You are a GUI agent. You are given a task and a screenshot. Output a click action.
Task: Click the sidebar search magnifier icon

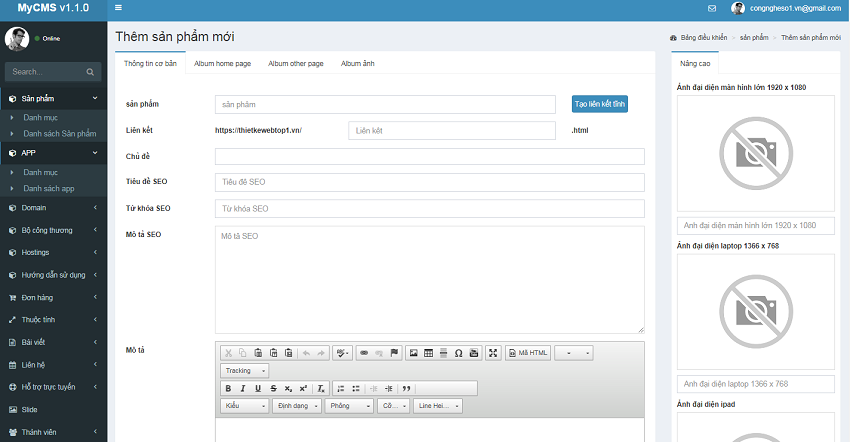[x=91, y=72]
